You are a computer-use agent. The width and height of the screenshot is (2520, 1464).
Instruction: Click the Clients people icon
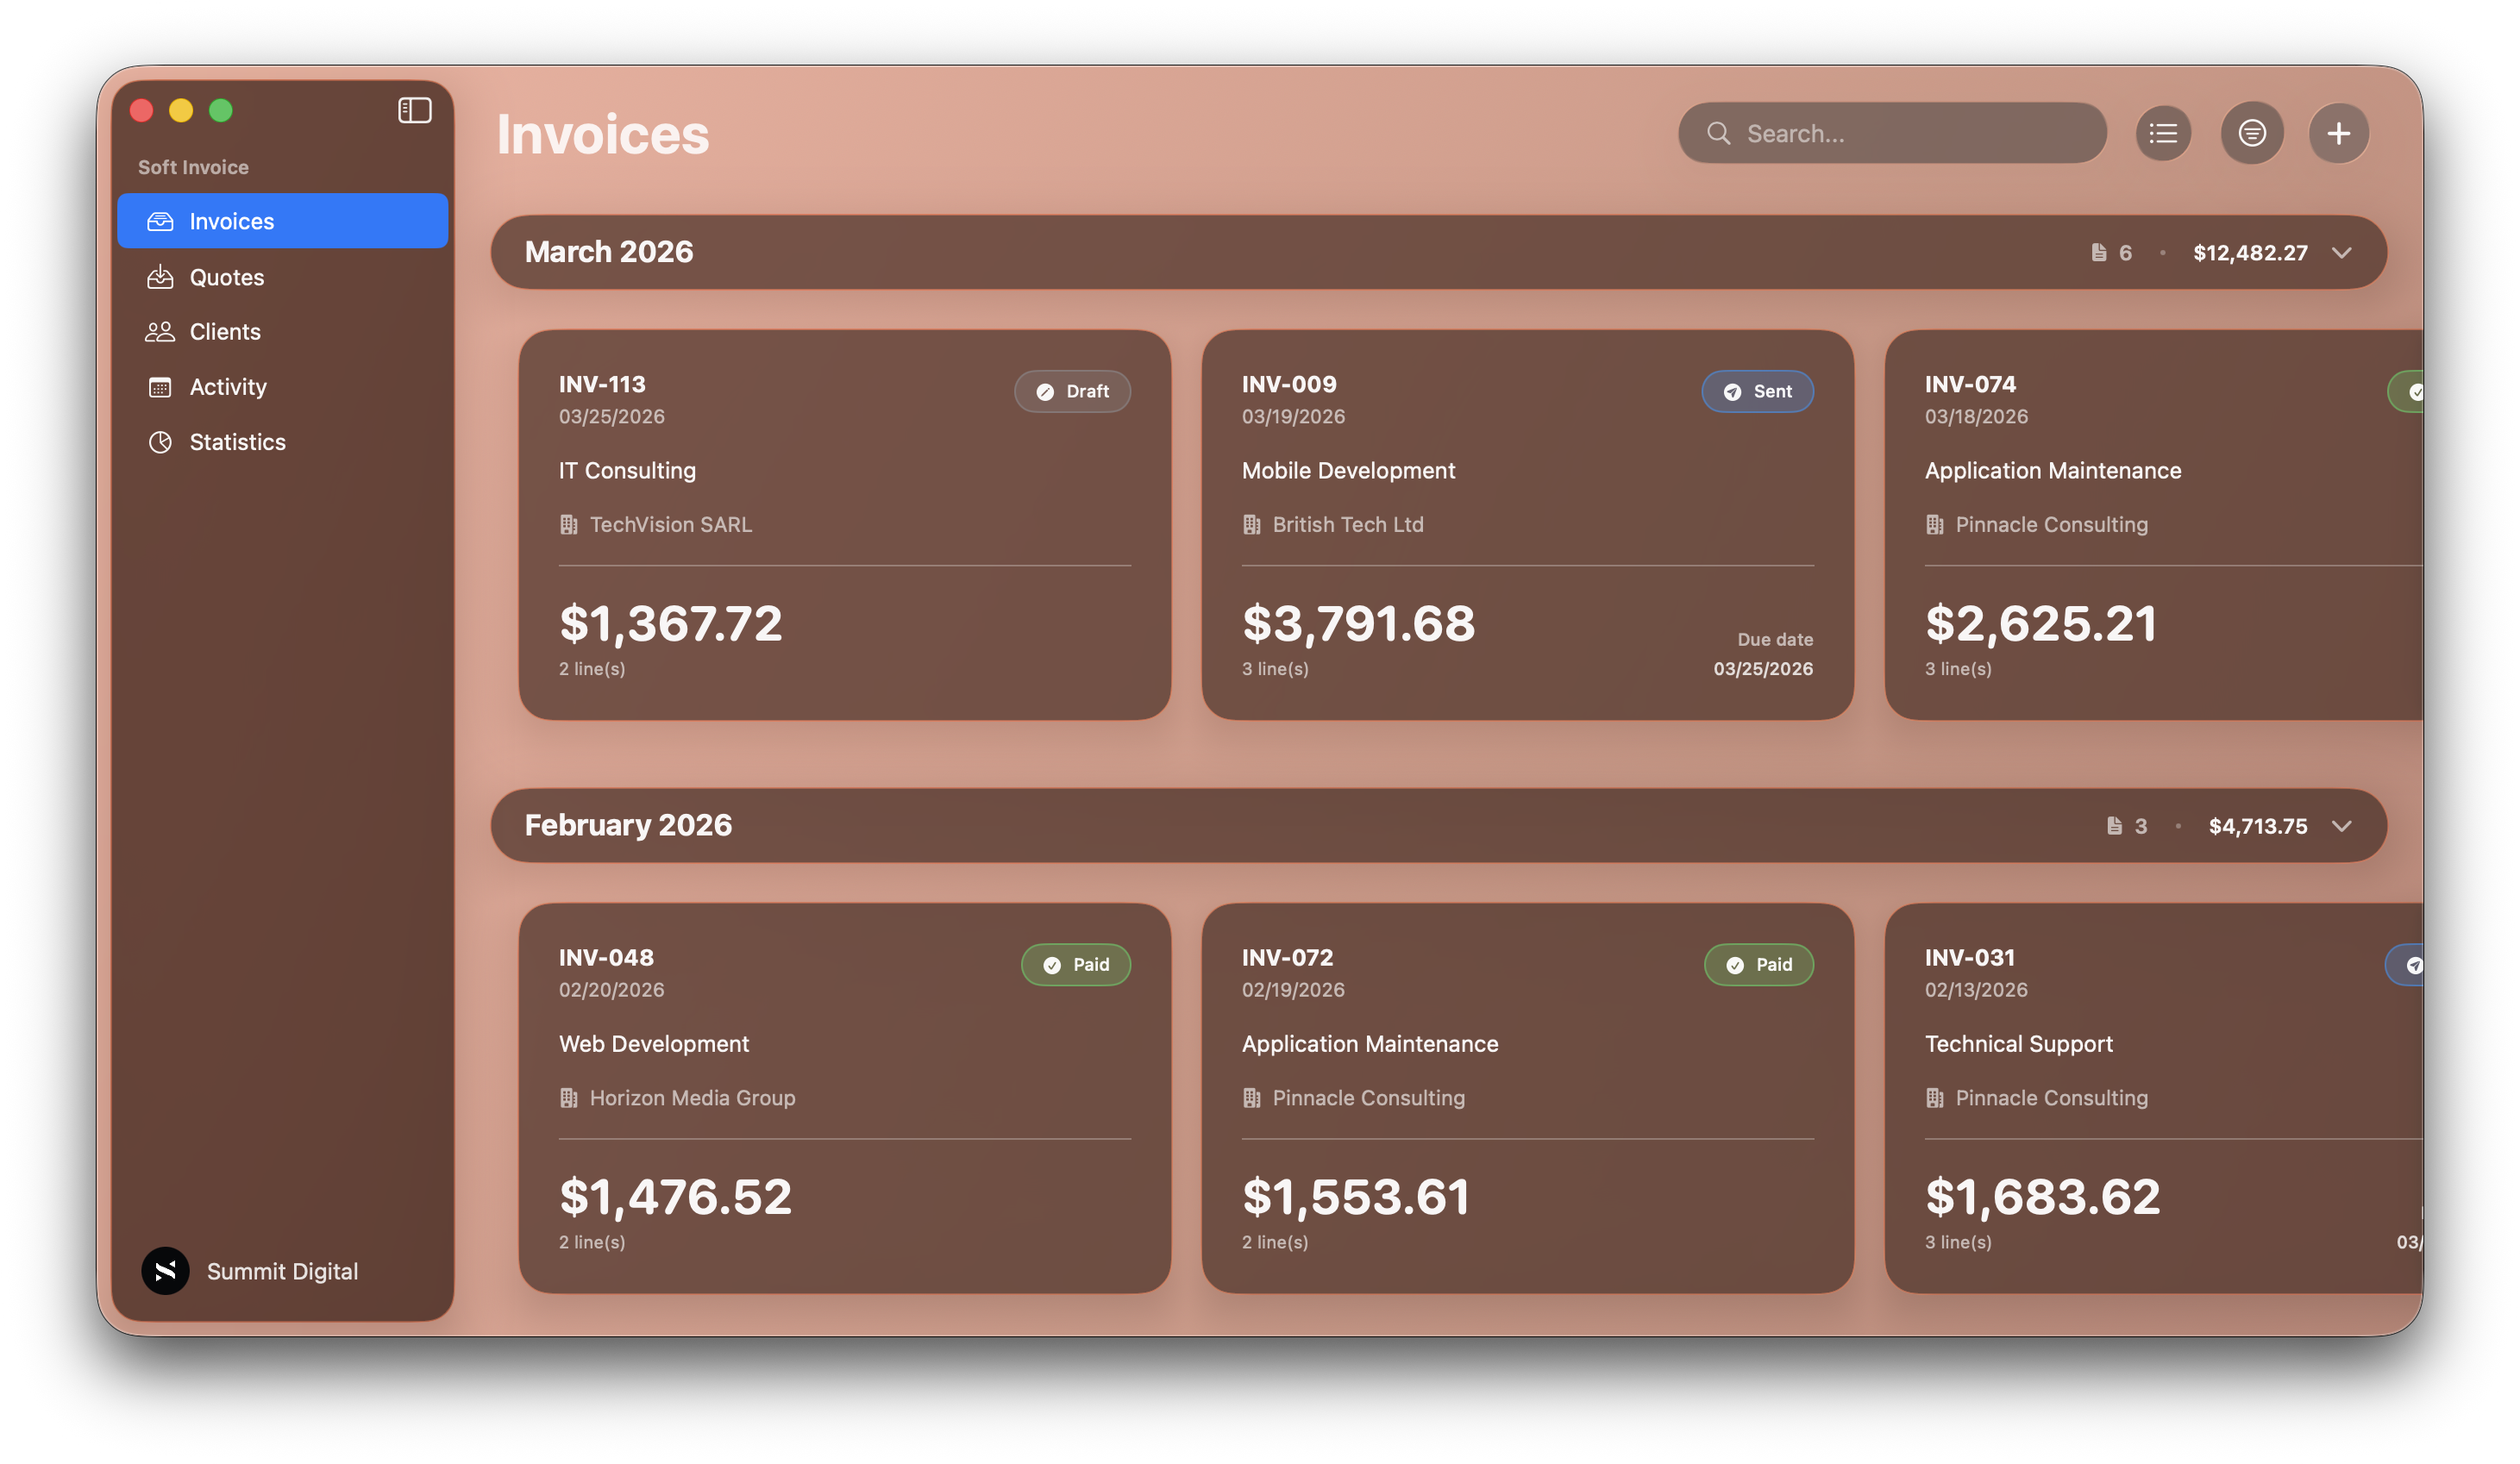click(x=160, y=332)
